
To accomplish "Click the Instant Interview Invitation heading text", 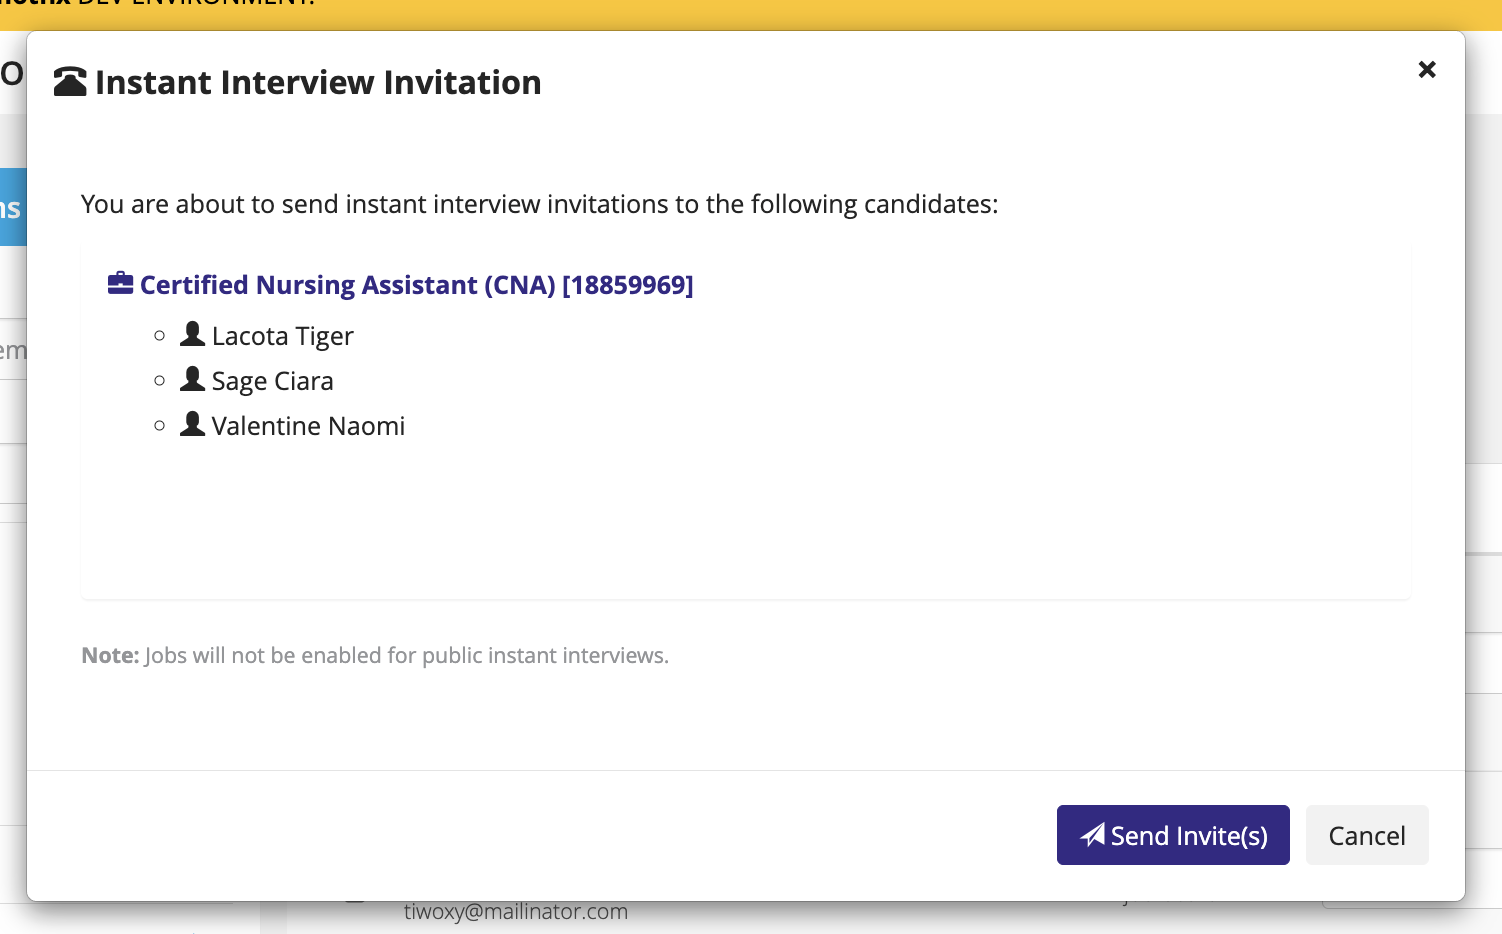I will 318,82.
